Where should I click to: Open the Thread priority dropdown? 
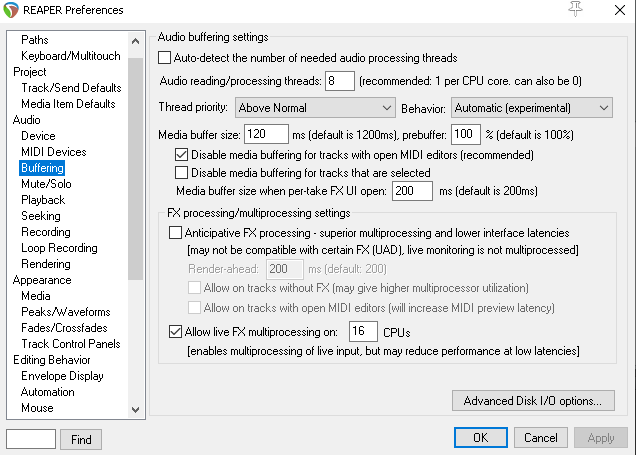pyautogui.click(x=315, y=108)
